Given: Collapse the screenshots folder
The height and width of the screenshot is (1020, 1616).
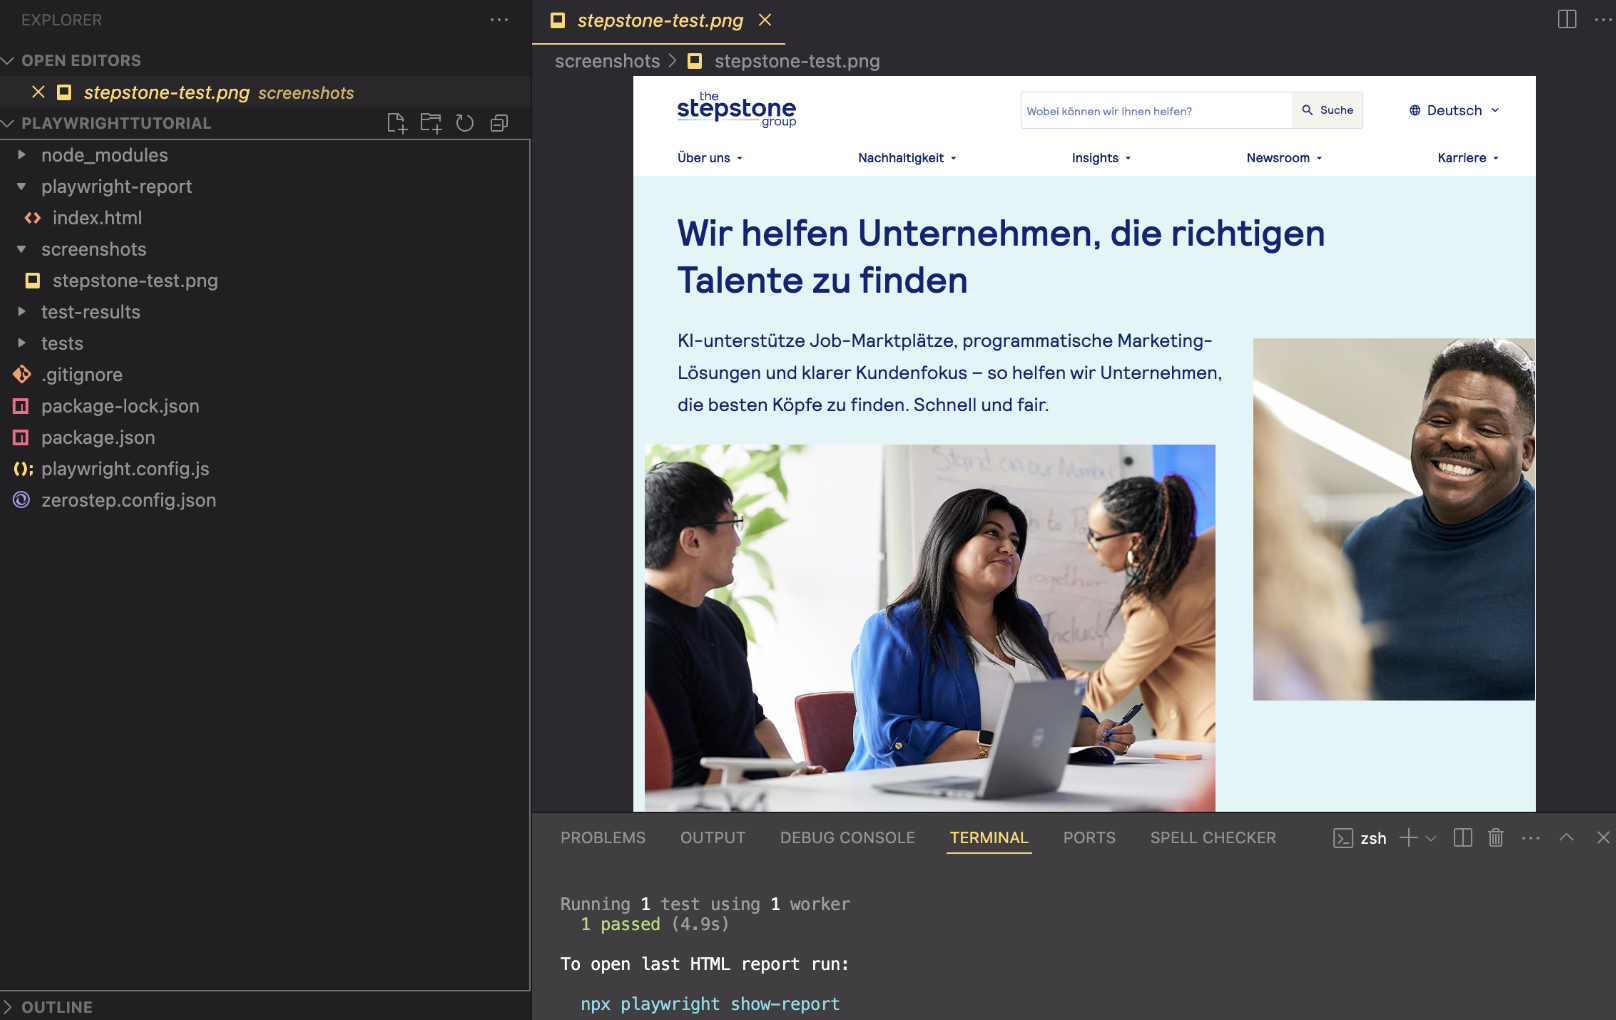Looking at the screenshot, I should click(265, 249).
